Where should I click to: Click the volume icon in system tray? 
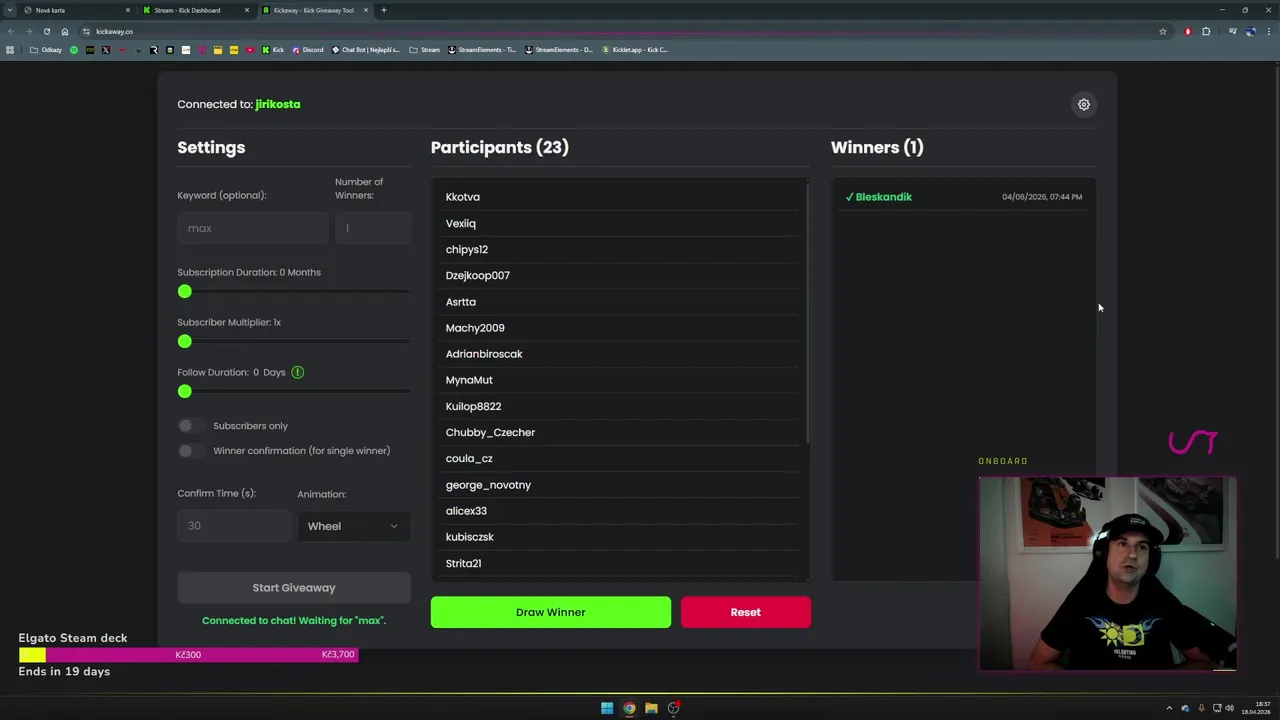coord(1230,708)
